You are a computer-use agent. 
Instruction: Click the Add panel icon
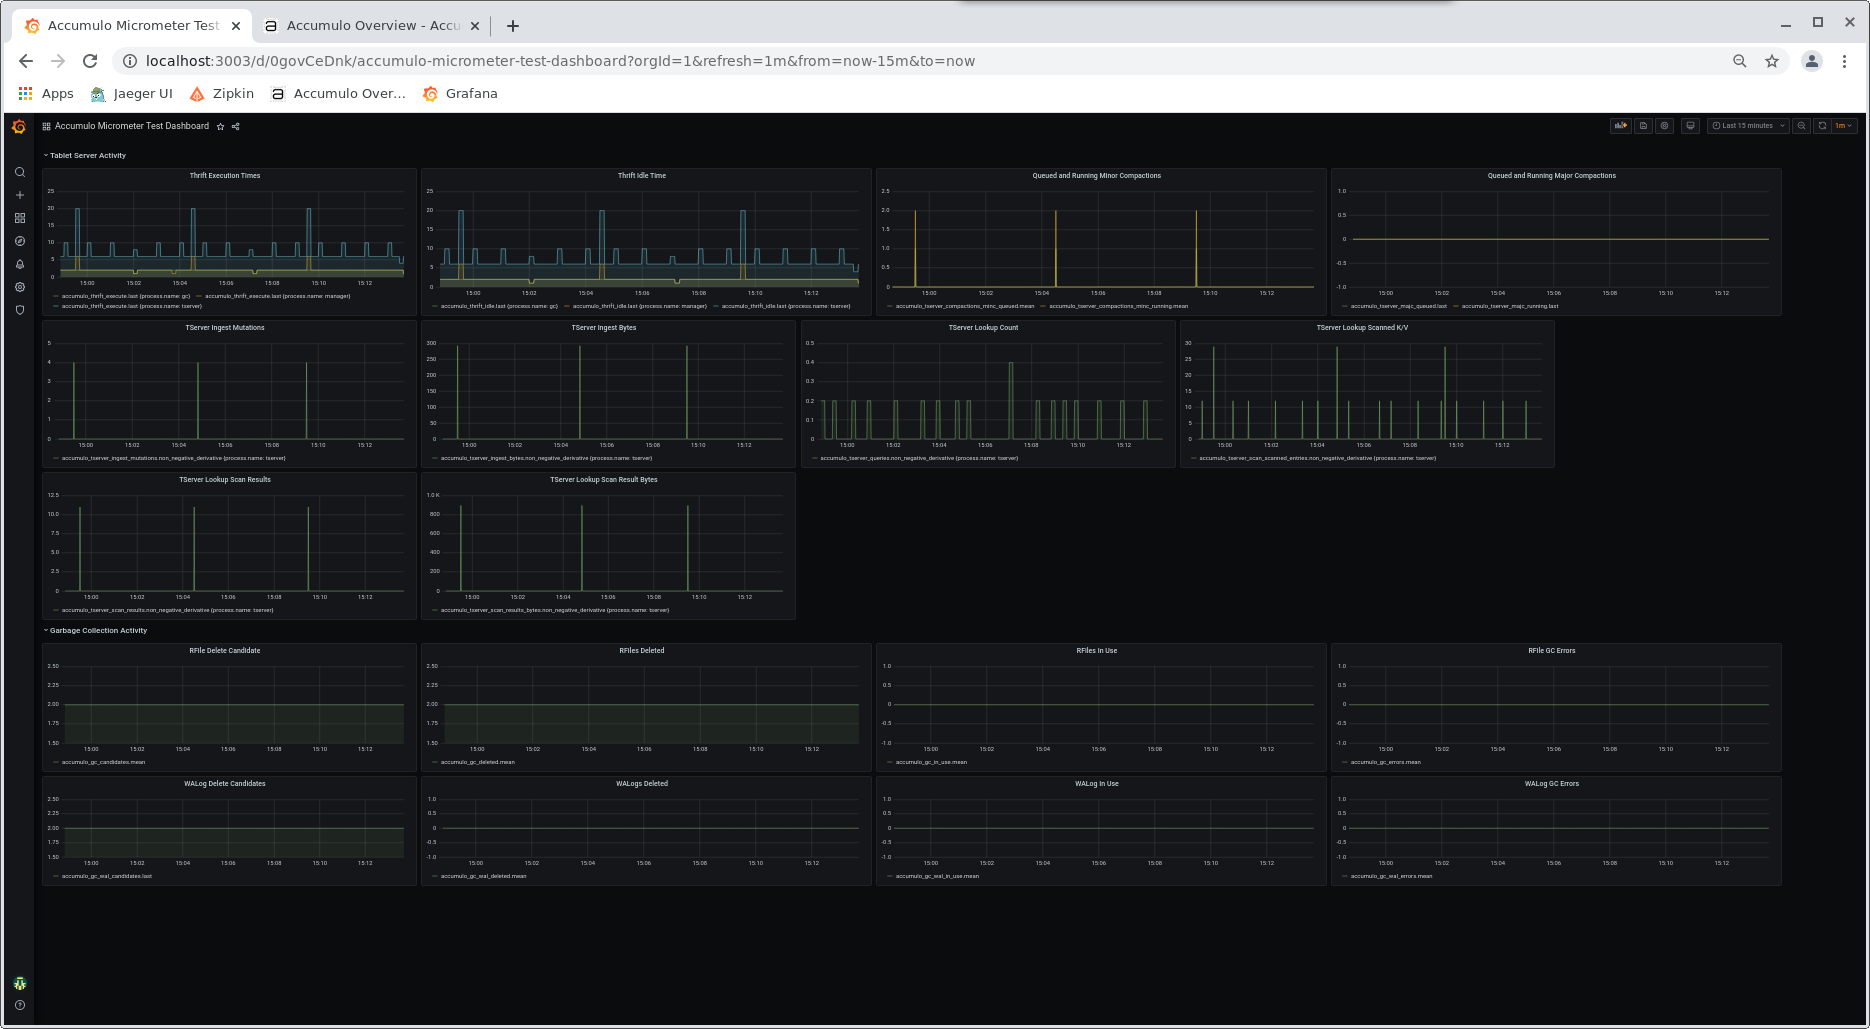click(x=1620, y=126)
